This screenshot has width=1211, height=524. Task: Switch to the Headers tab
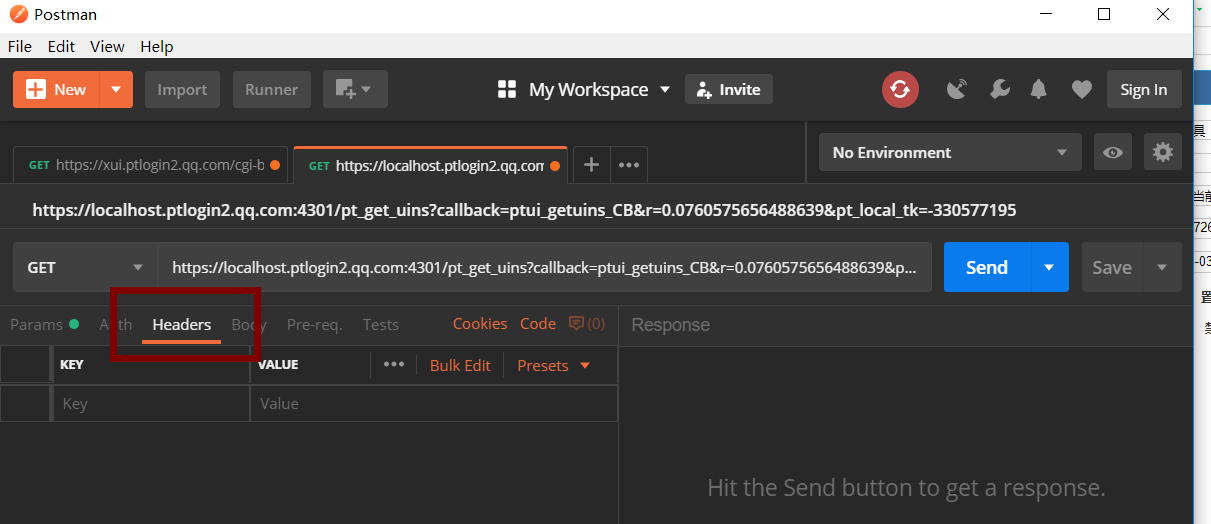pyautogui.click(x=182, y=325)
